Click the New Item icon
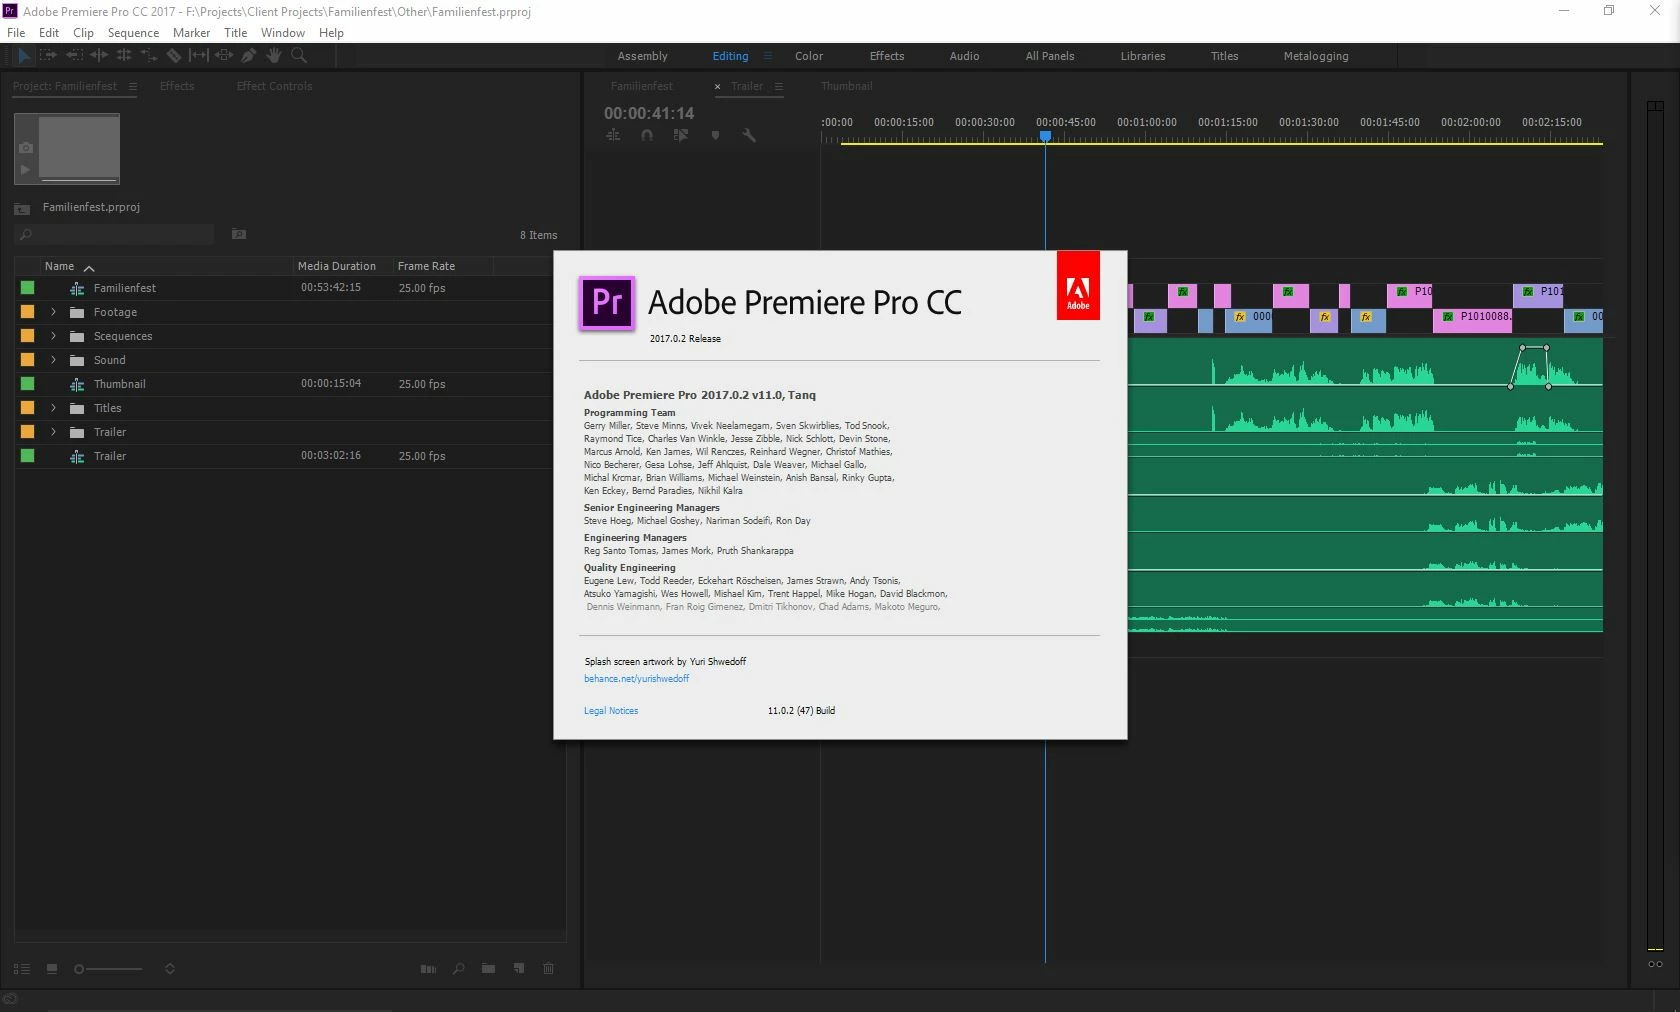The width and height of the screenshot is (1680, 1012). [518, 969]
